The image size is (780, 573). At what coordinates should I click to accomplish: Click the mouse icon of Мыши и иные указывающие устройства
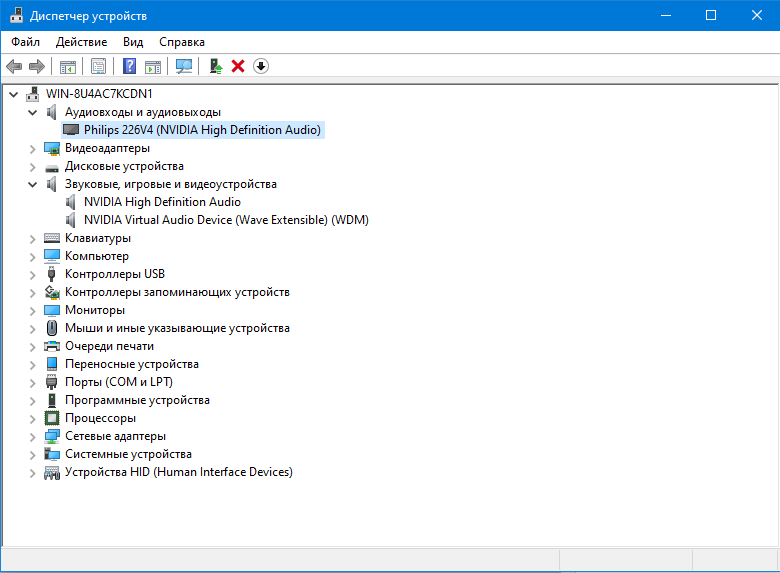(x=52, y=328)
